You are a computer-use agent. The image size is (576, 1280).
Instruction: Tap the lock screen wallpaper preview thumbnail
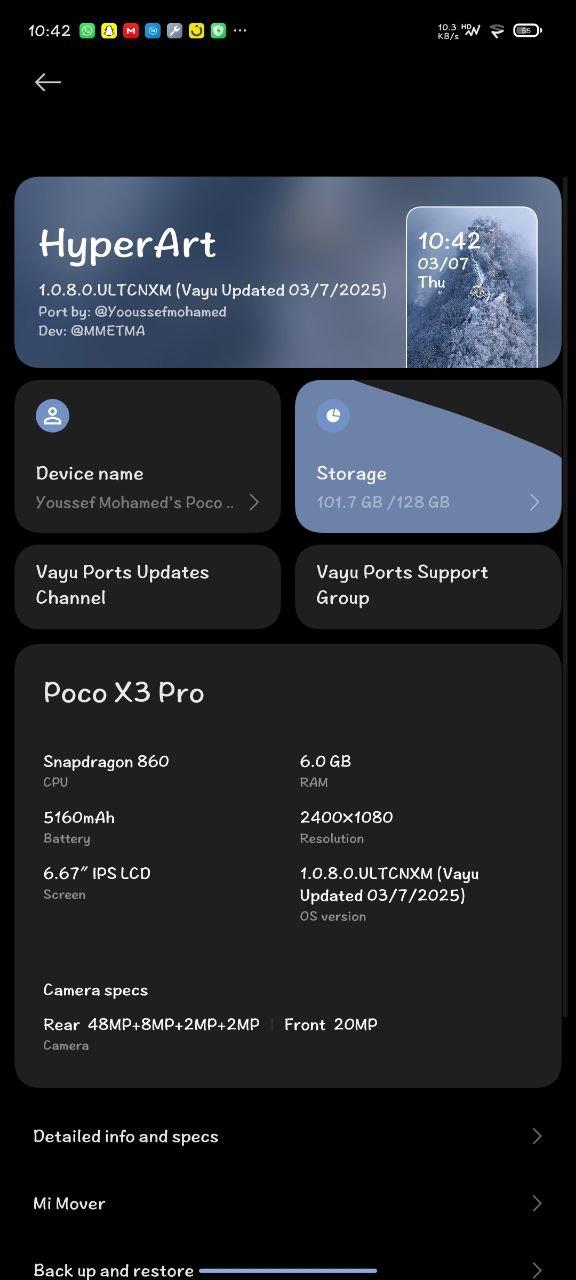click(x=472, y=287)
